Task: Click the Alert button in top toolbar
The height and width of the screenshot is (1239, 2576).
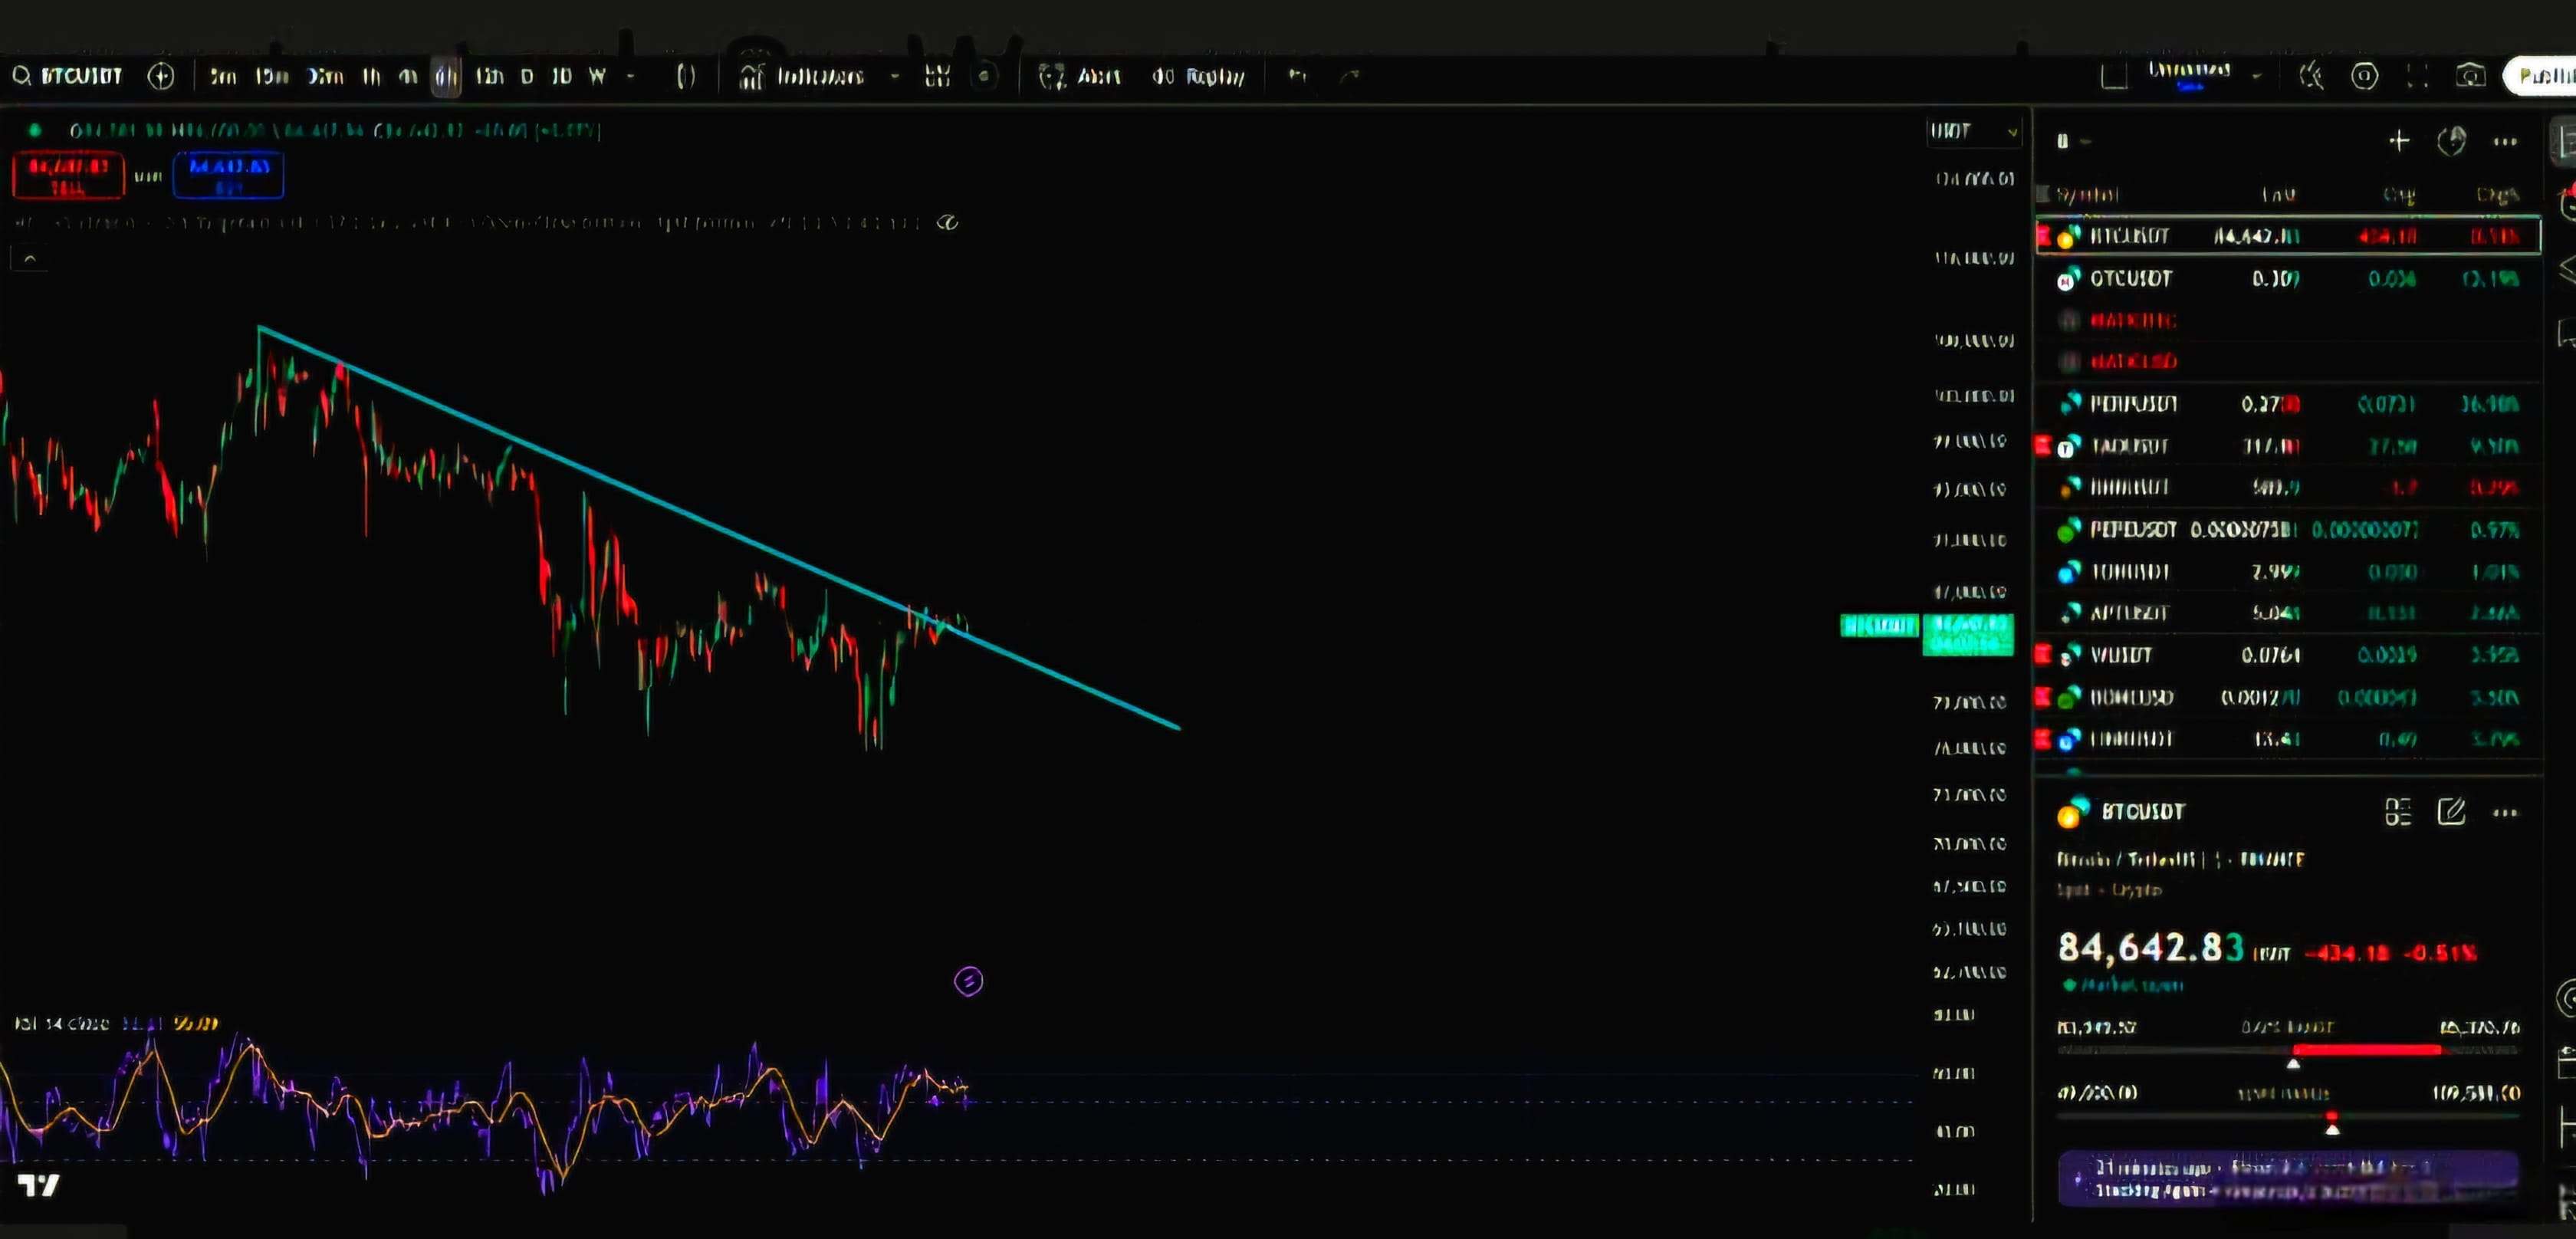Action: click(x=1080, y=76)
